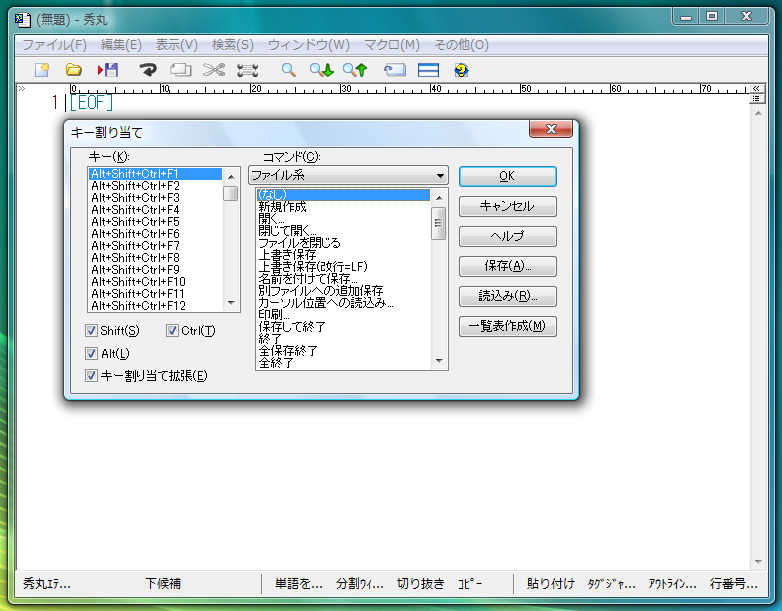Select Alt+Shift+Ctrl+F10 in key list

pos(155,282)
